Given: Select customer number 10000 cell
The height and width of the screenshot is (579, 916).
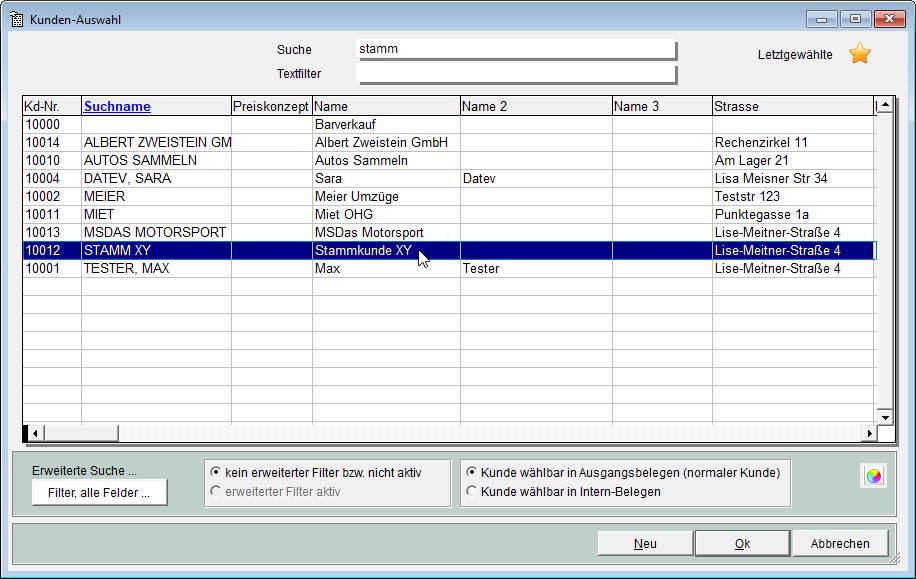Looking at the screenshot, I should [52, 124].
